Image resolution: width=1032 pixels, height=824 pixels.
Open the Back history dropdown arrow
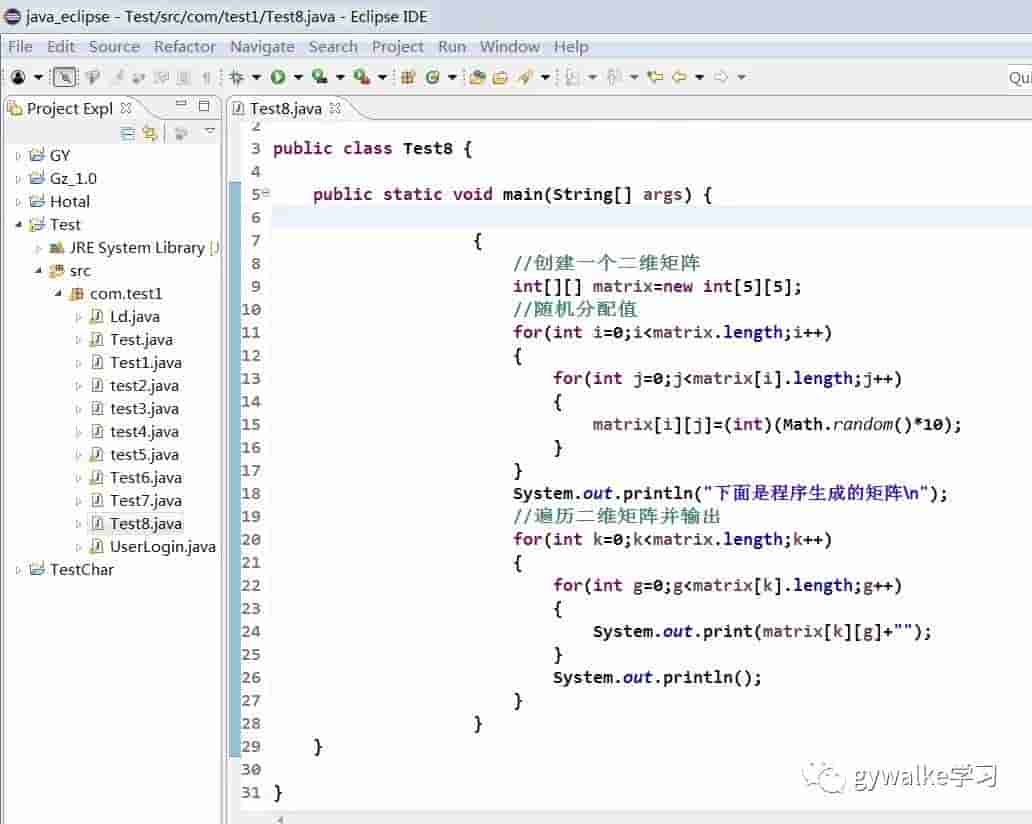pos(700,77)
